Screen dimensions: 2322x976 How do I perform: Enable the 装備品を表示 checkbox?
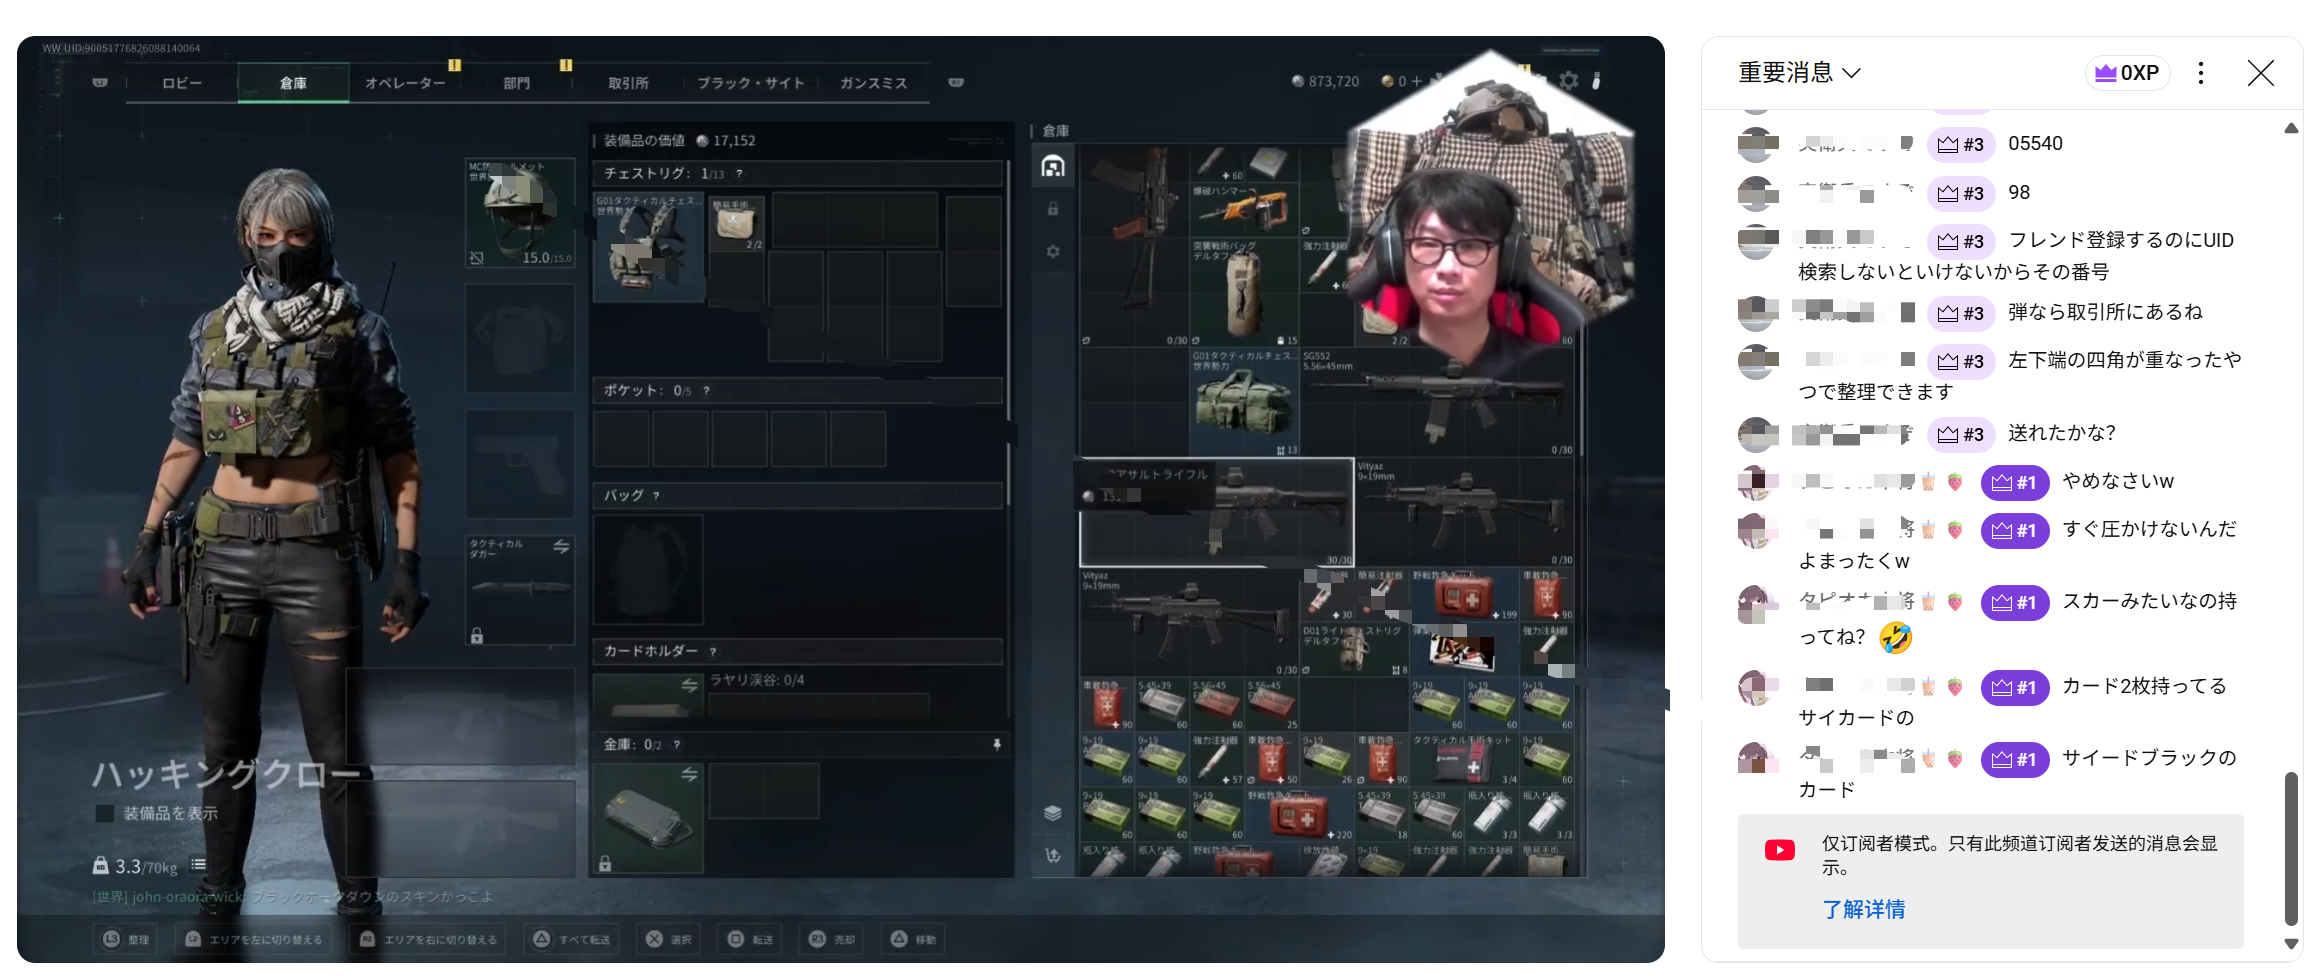pos(105,814)
